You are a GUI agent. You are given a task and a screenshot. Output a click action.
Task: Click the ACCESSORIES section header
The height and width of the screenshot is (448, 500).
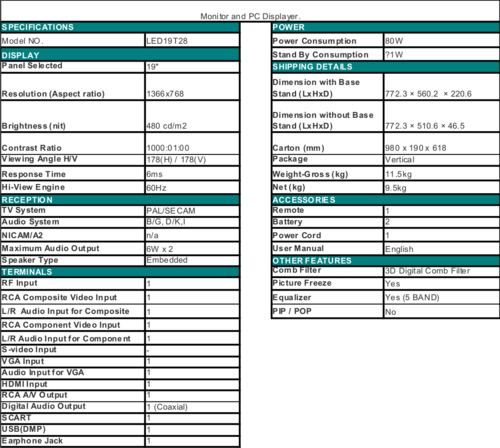point(386,200)
